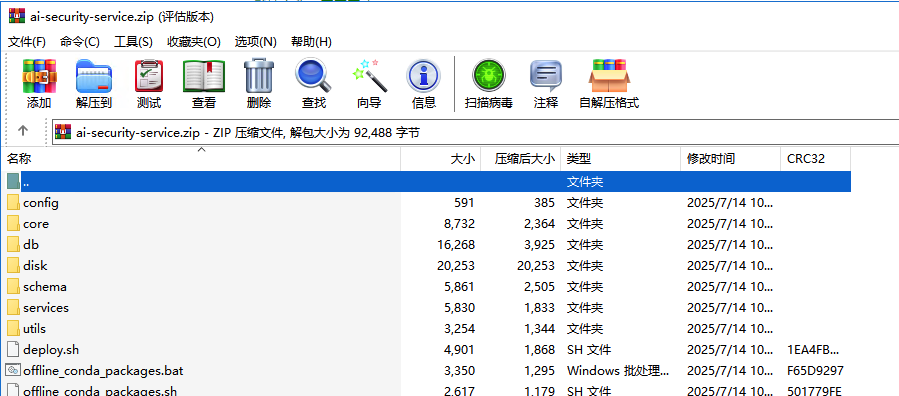The image size is (899, 396).
Task: Open the 命令(C) menu
Action: [80, 42]
